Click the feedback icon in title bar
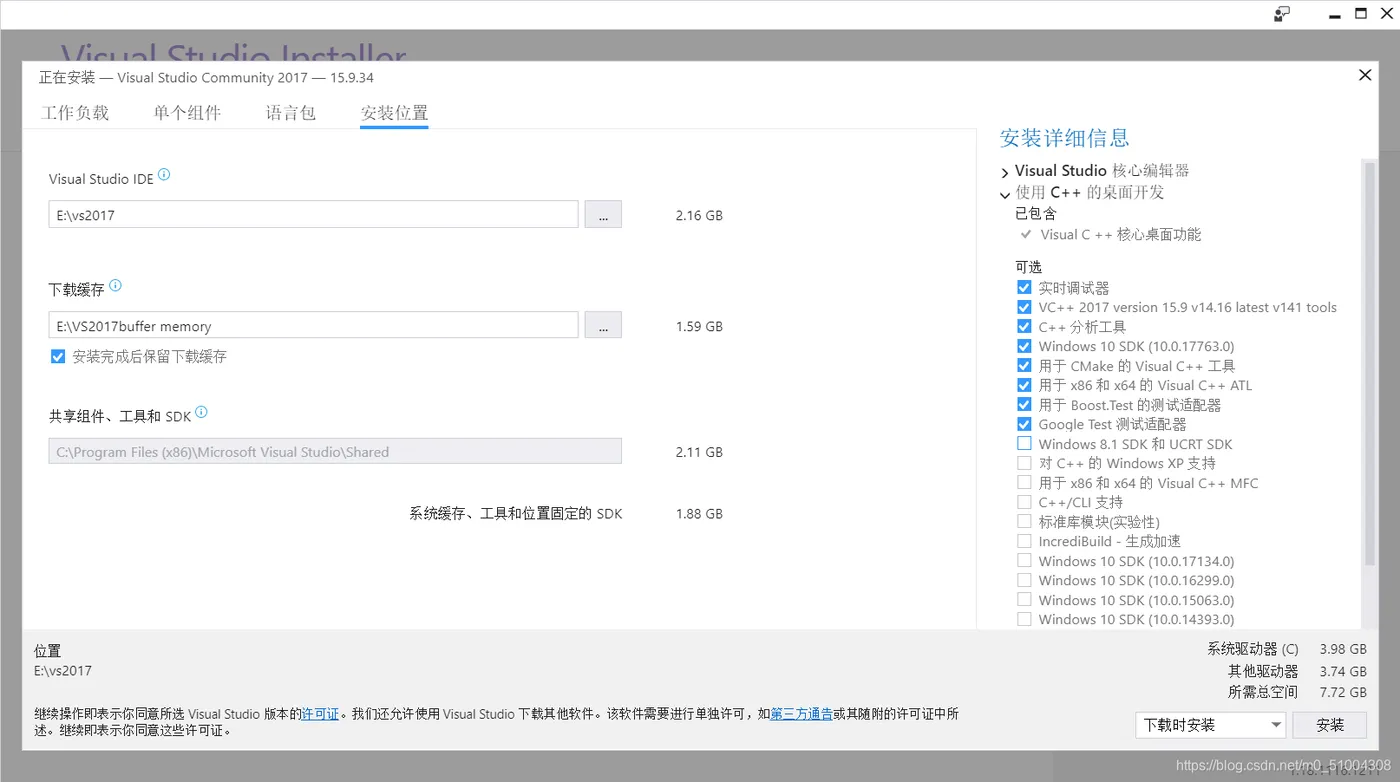Viewport: 1400px width, 782px height. pos(1281,14)
